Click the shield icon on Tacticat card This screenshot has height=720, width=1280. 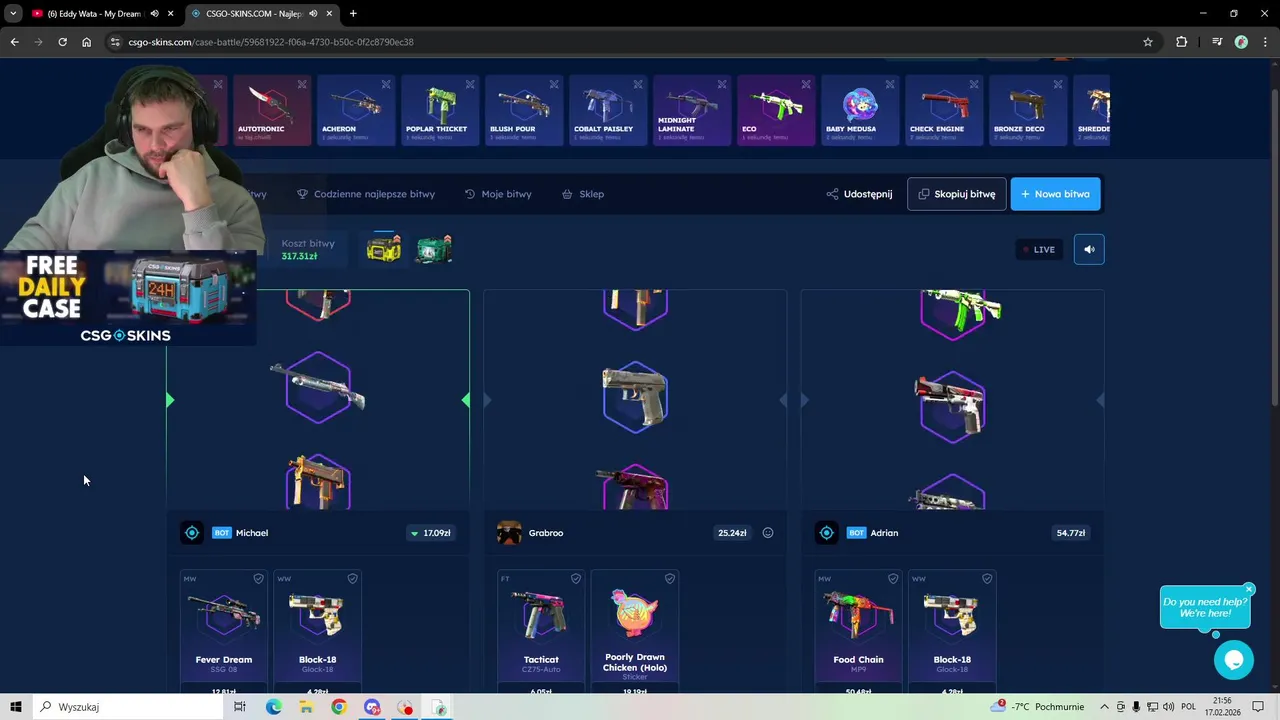coord(576,578)
